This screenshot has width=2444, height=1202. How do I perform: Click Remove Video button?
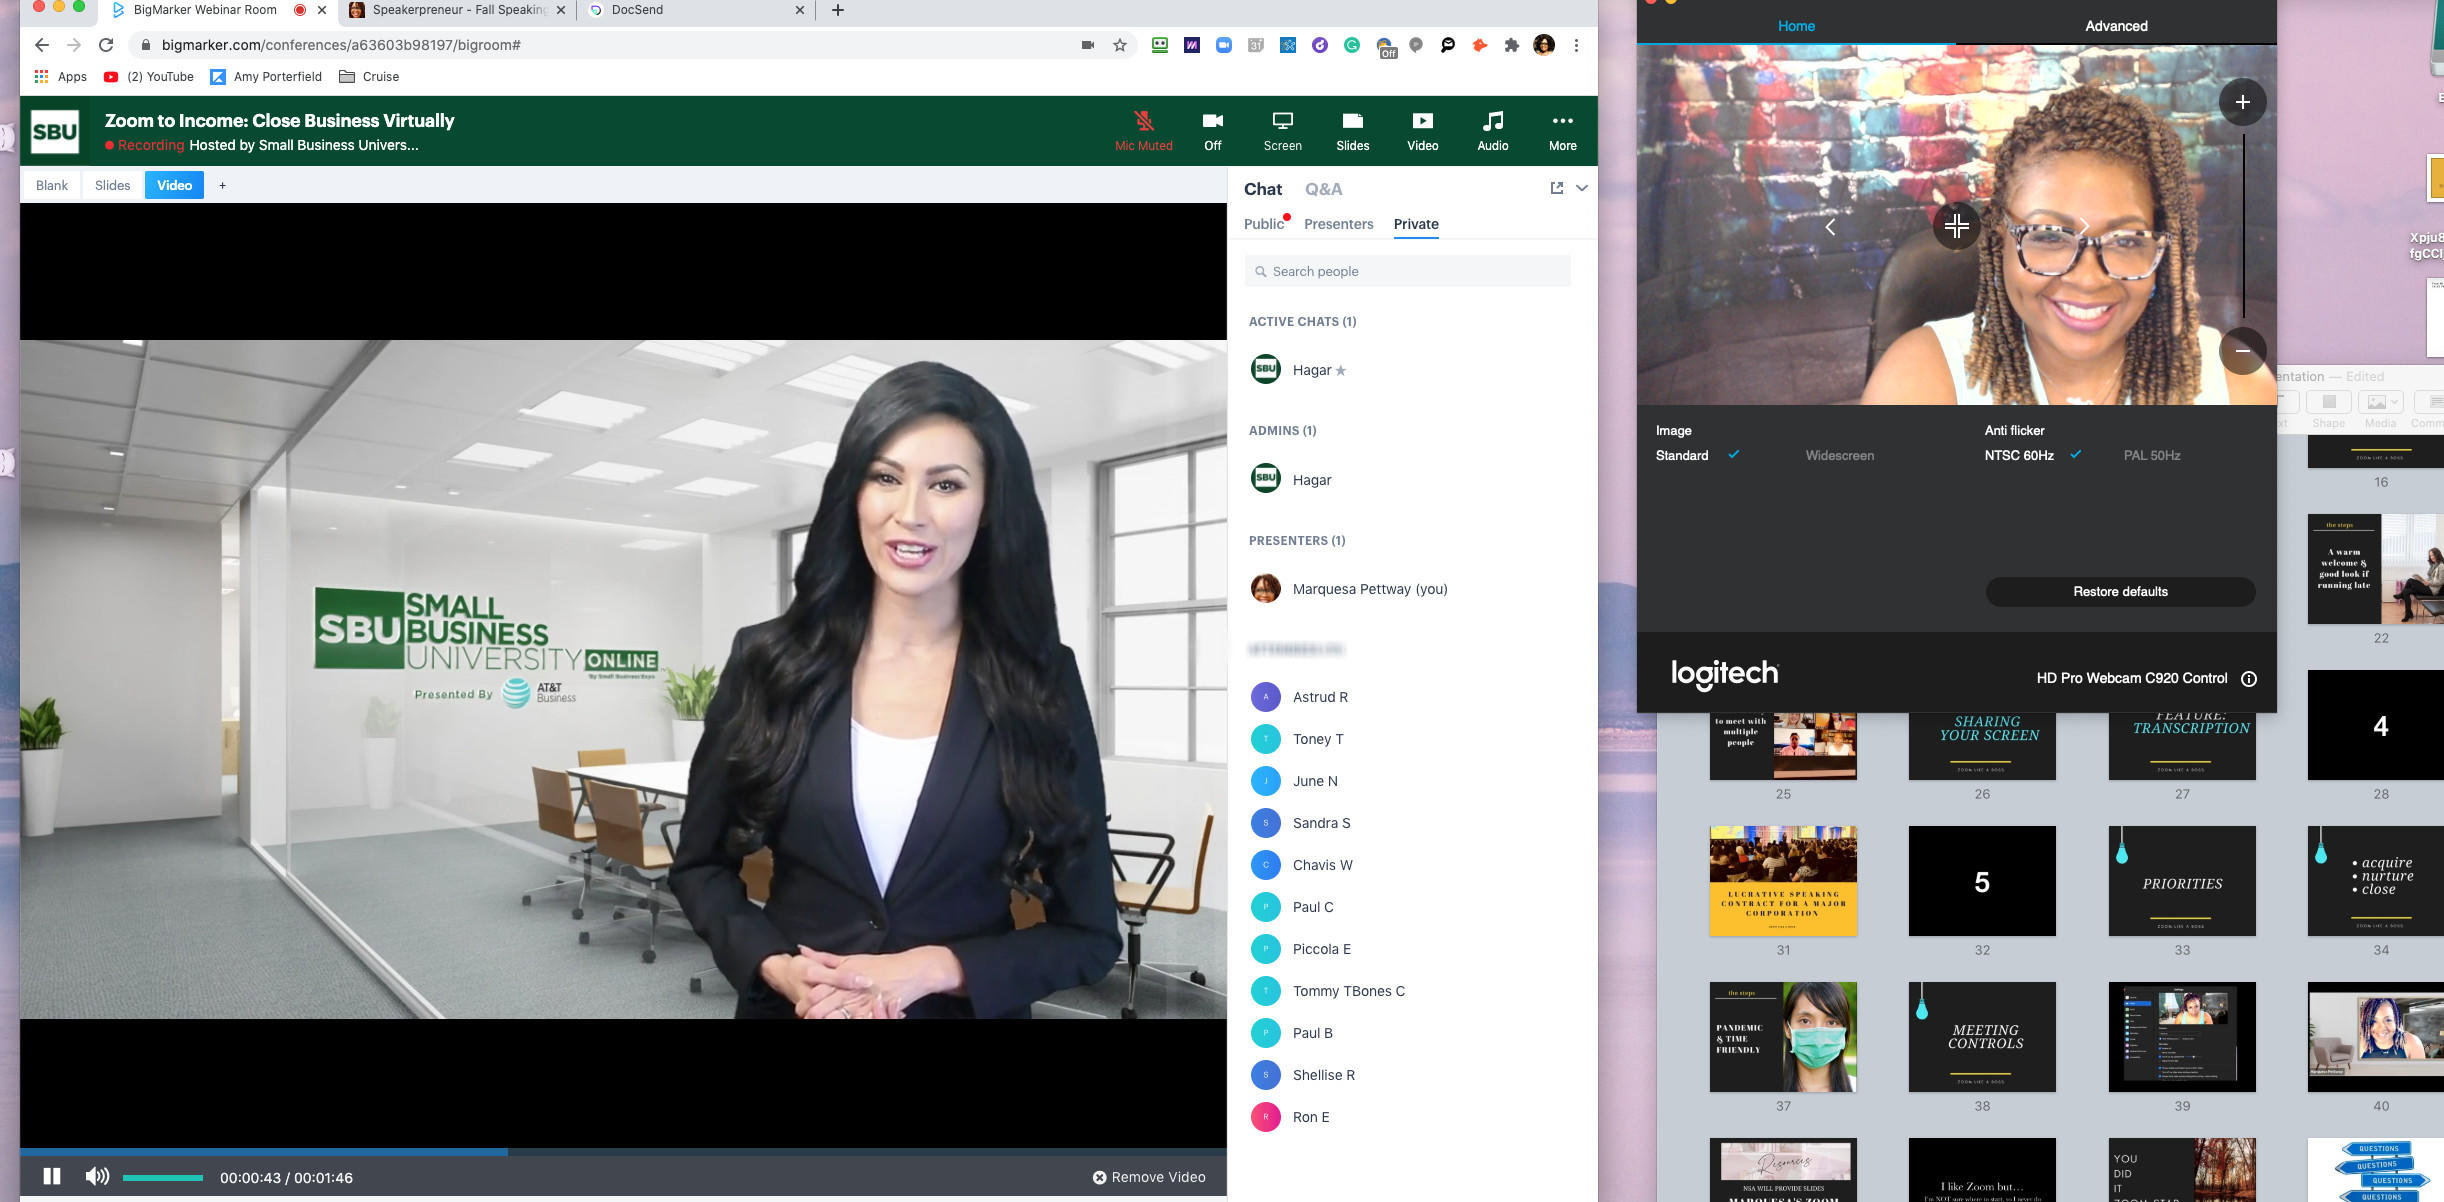click(1149, 1177)
